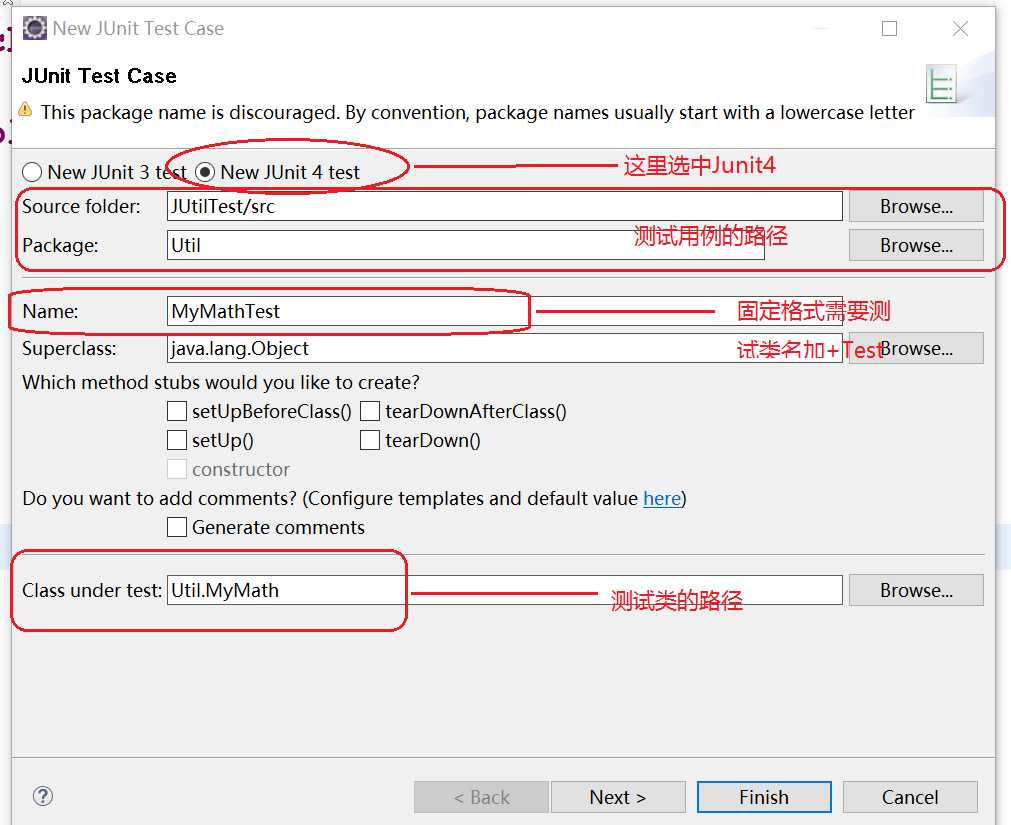1011x825 pixels.
Task: Close the New JUnit Test Case window
Action: [x=960, y=28]
